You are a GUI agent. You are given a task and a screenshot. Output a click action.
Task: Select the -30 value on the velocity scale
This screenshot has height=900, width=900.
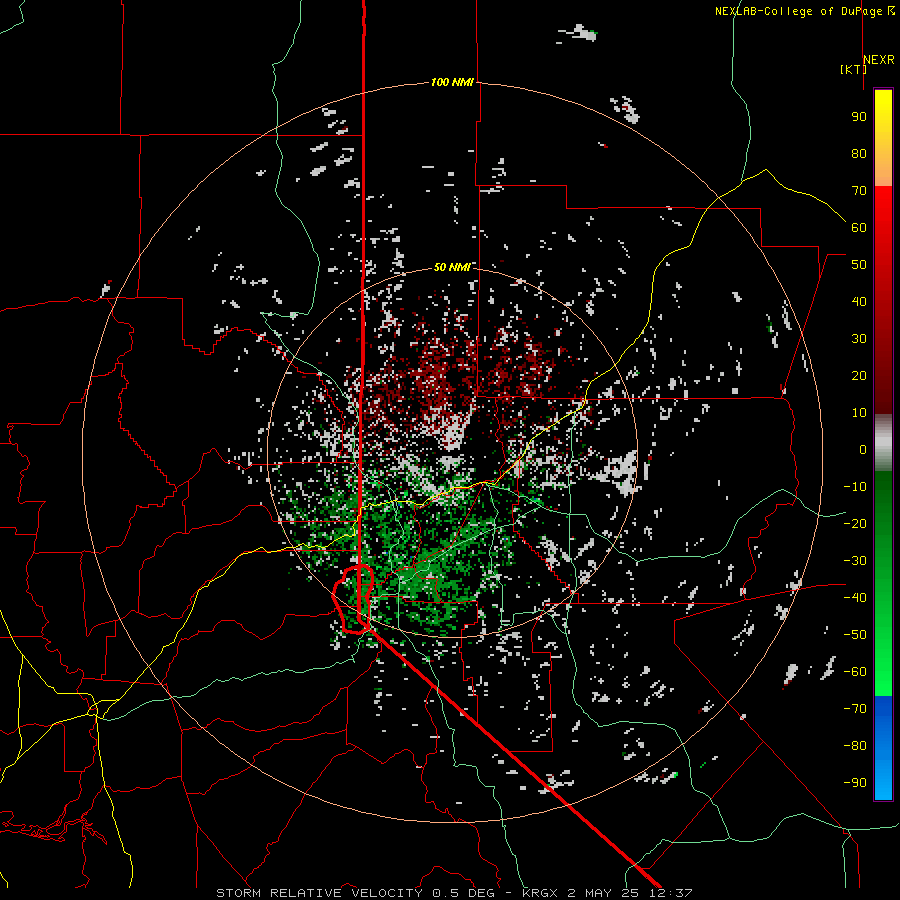(x=855, y=561)
